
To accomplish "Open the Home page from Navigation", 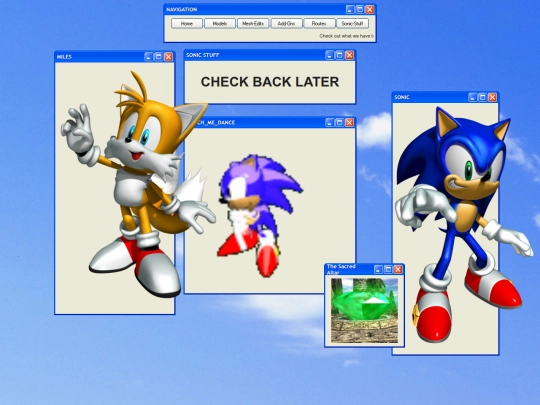I will pos(187,23).
